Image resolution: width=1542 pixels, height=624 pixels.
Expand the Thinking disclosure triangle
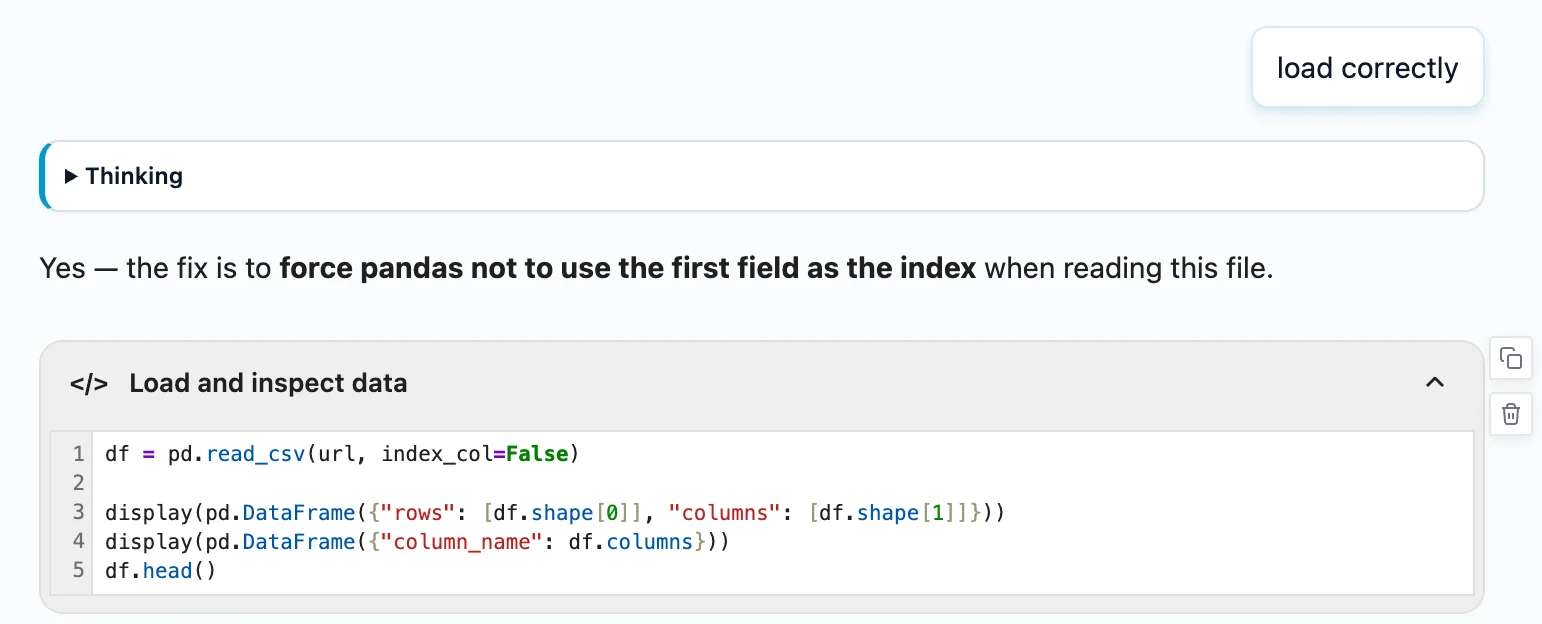click(71, 176)
